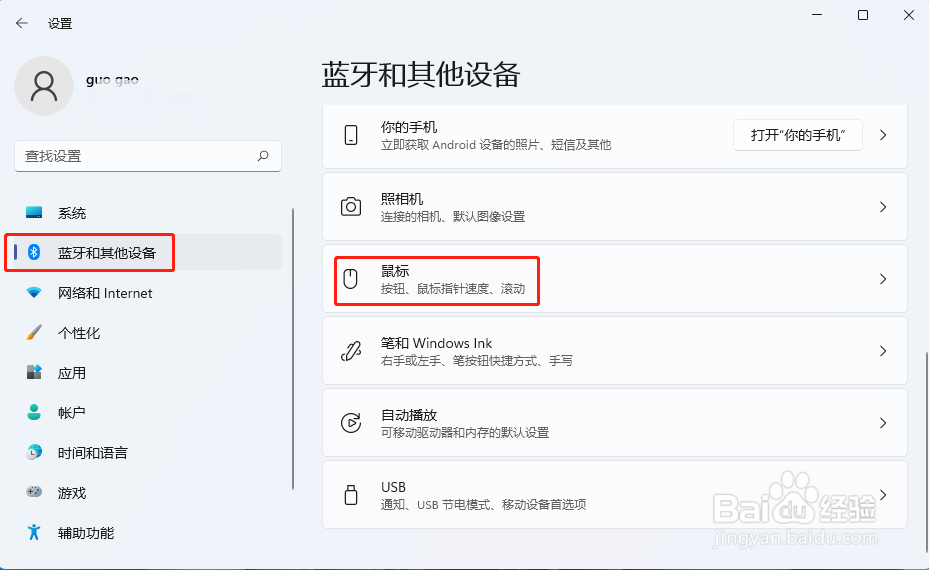Screen dimensions: 929x570
Task: Click the back arrow in Settings
Action: coord(22,23)
